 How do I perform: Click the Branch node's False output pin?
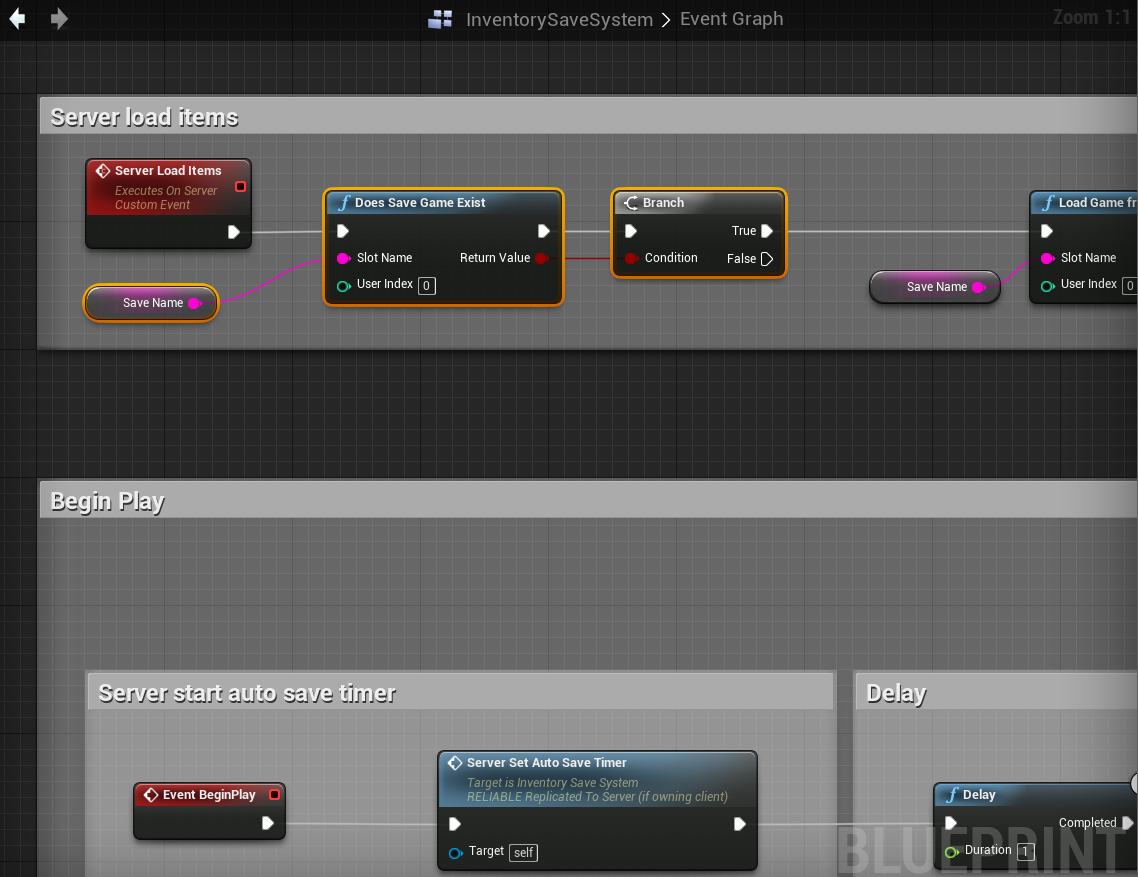(x=767, y=259)
